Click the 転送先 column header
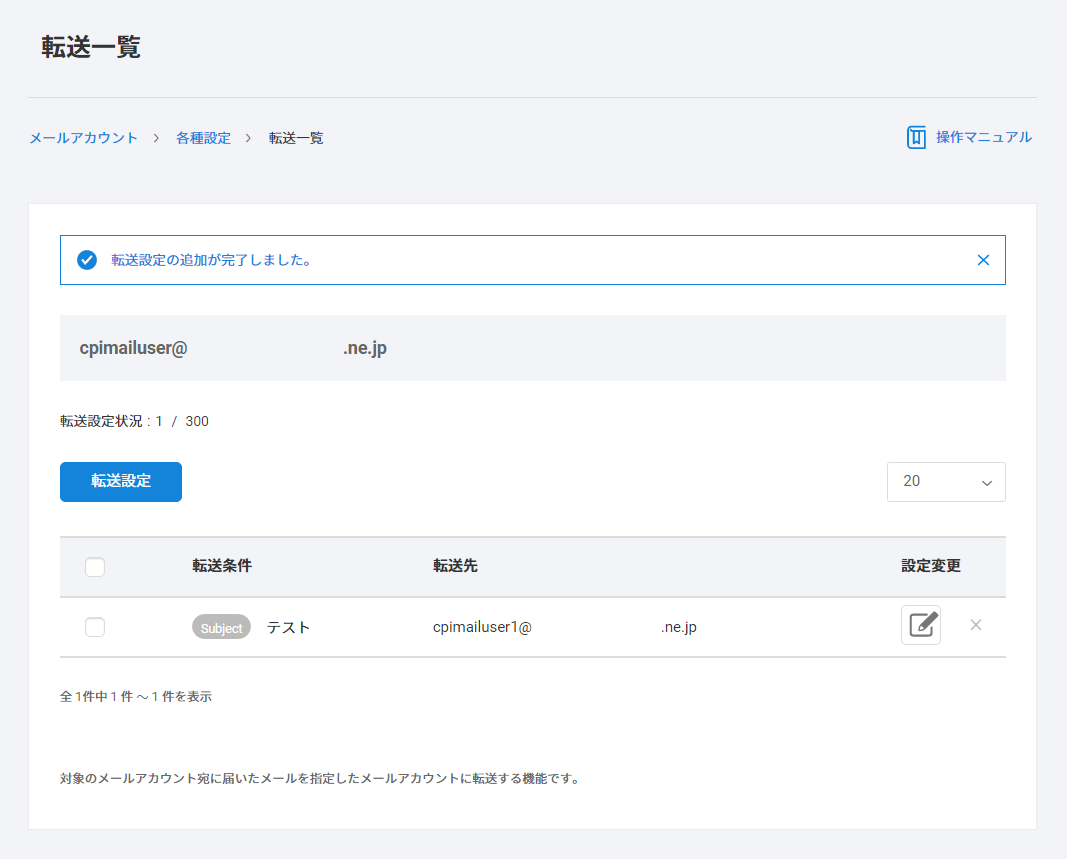1067x859 pixels. pyautogui.click(x=455, y=566)
